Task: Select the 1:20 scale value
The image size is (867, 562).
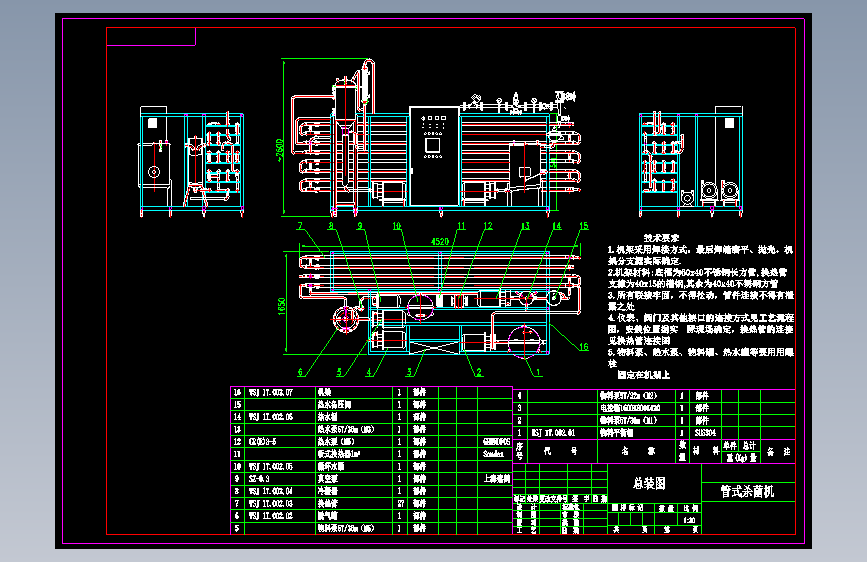Action: [689, 520]
